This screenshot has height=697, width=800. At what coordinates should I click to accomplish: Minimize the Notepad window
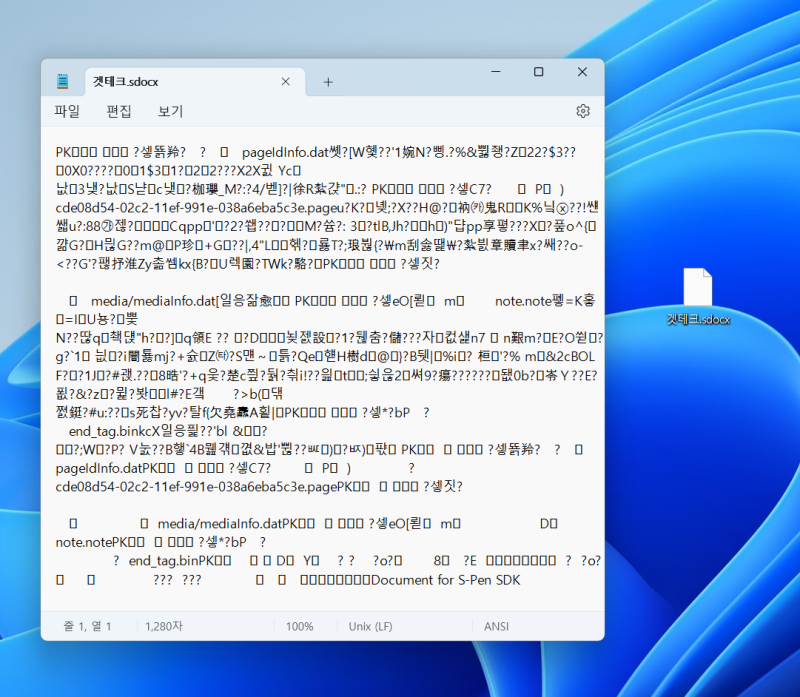pos(494,73)
